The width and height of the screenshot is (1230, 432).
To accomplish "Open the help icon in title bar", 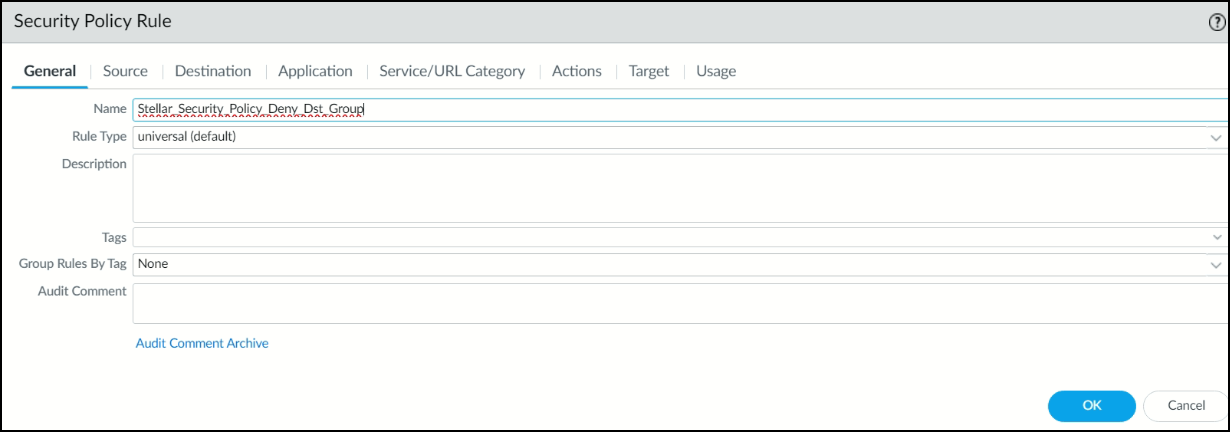I will [x=1217, y=22].
